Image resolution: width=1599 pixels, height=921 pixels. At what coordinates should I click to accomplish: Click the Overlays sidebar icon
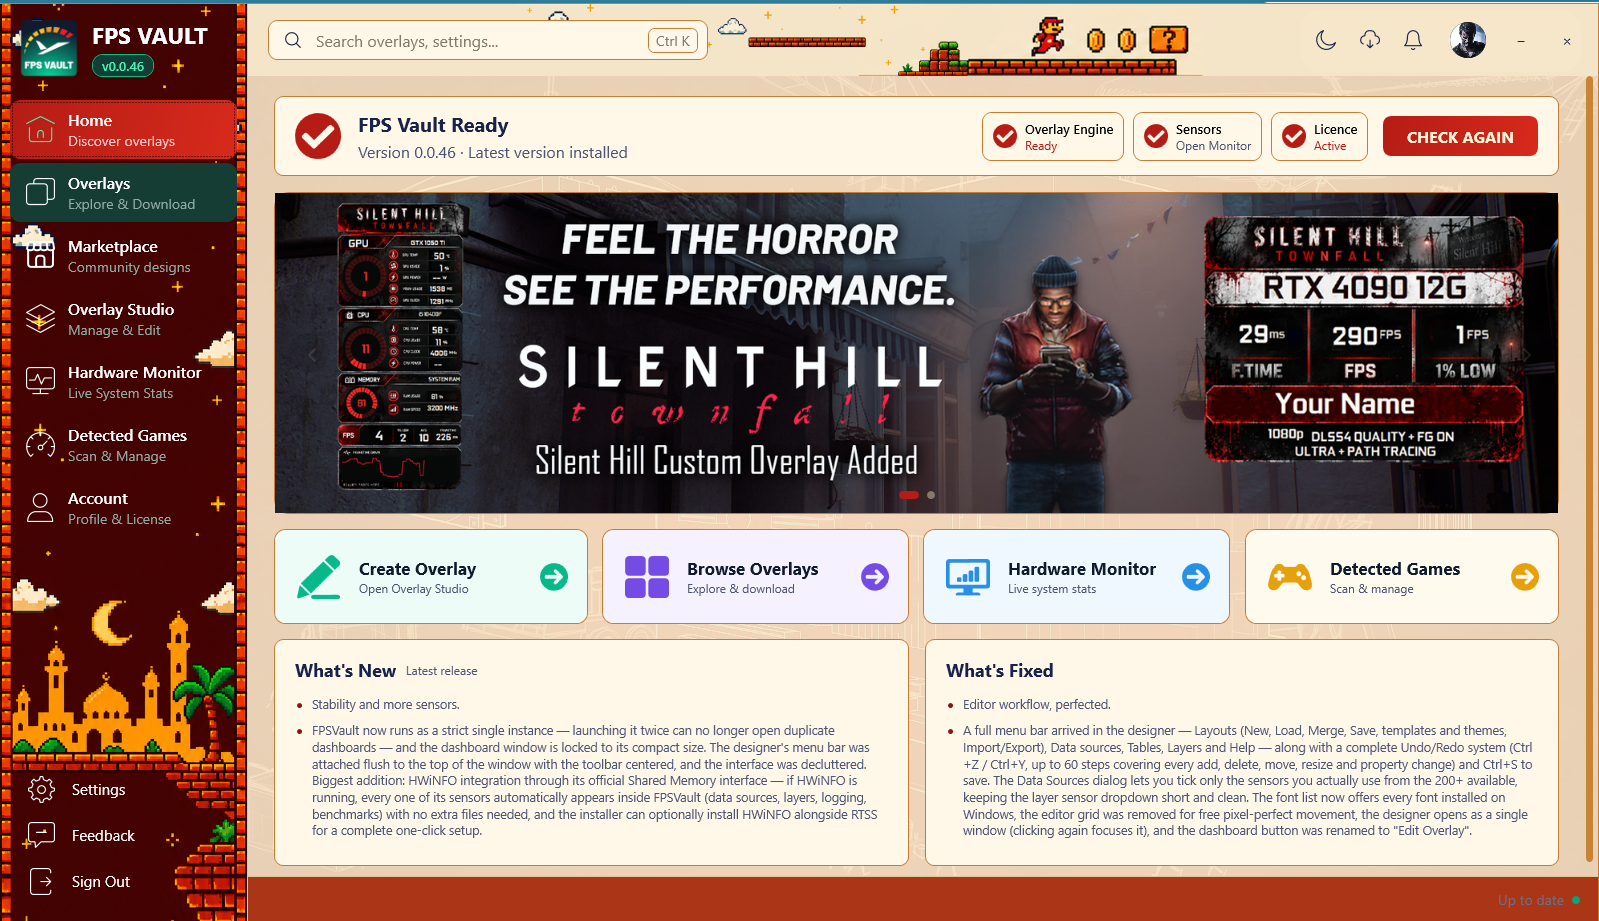(40, 193)
